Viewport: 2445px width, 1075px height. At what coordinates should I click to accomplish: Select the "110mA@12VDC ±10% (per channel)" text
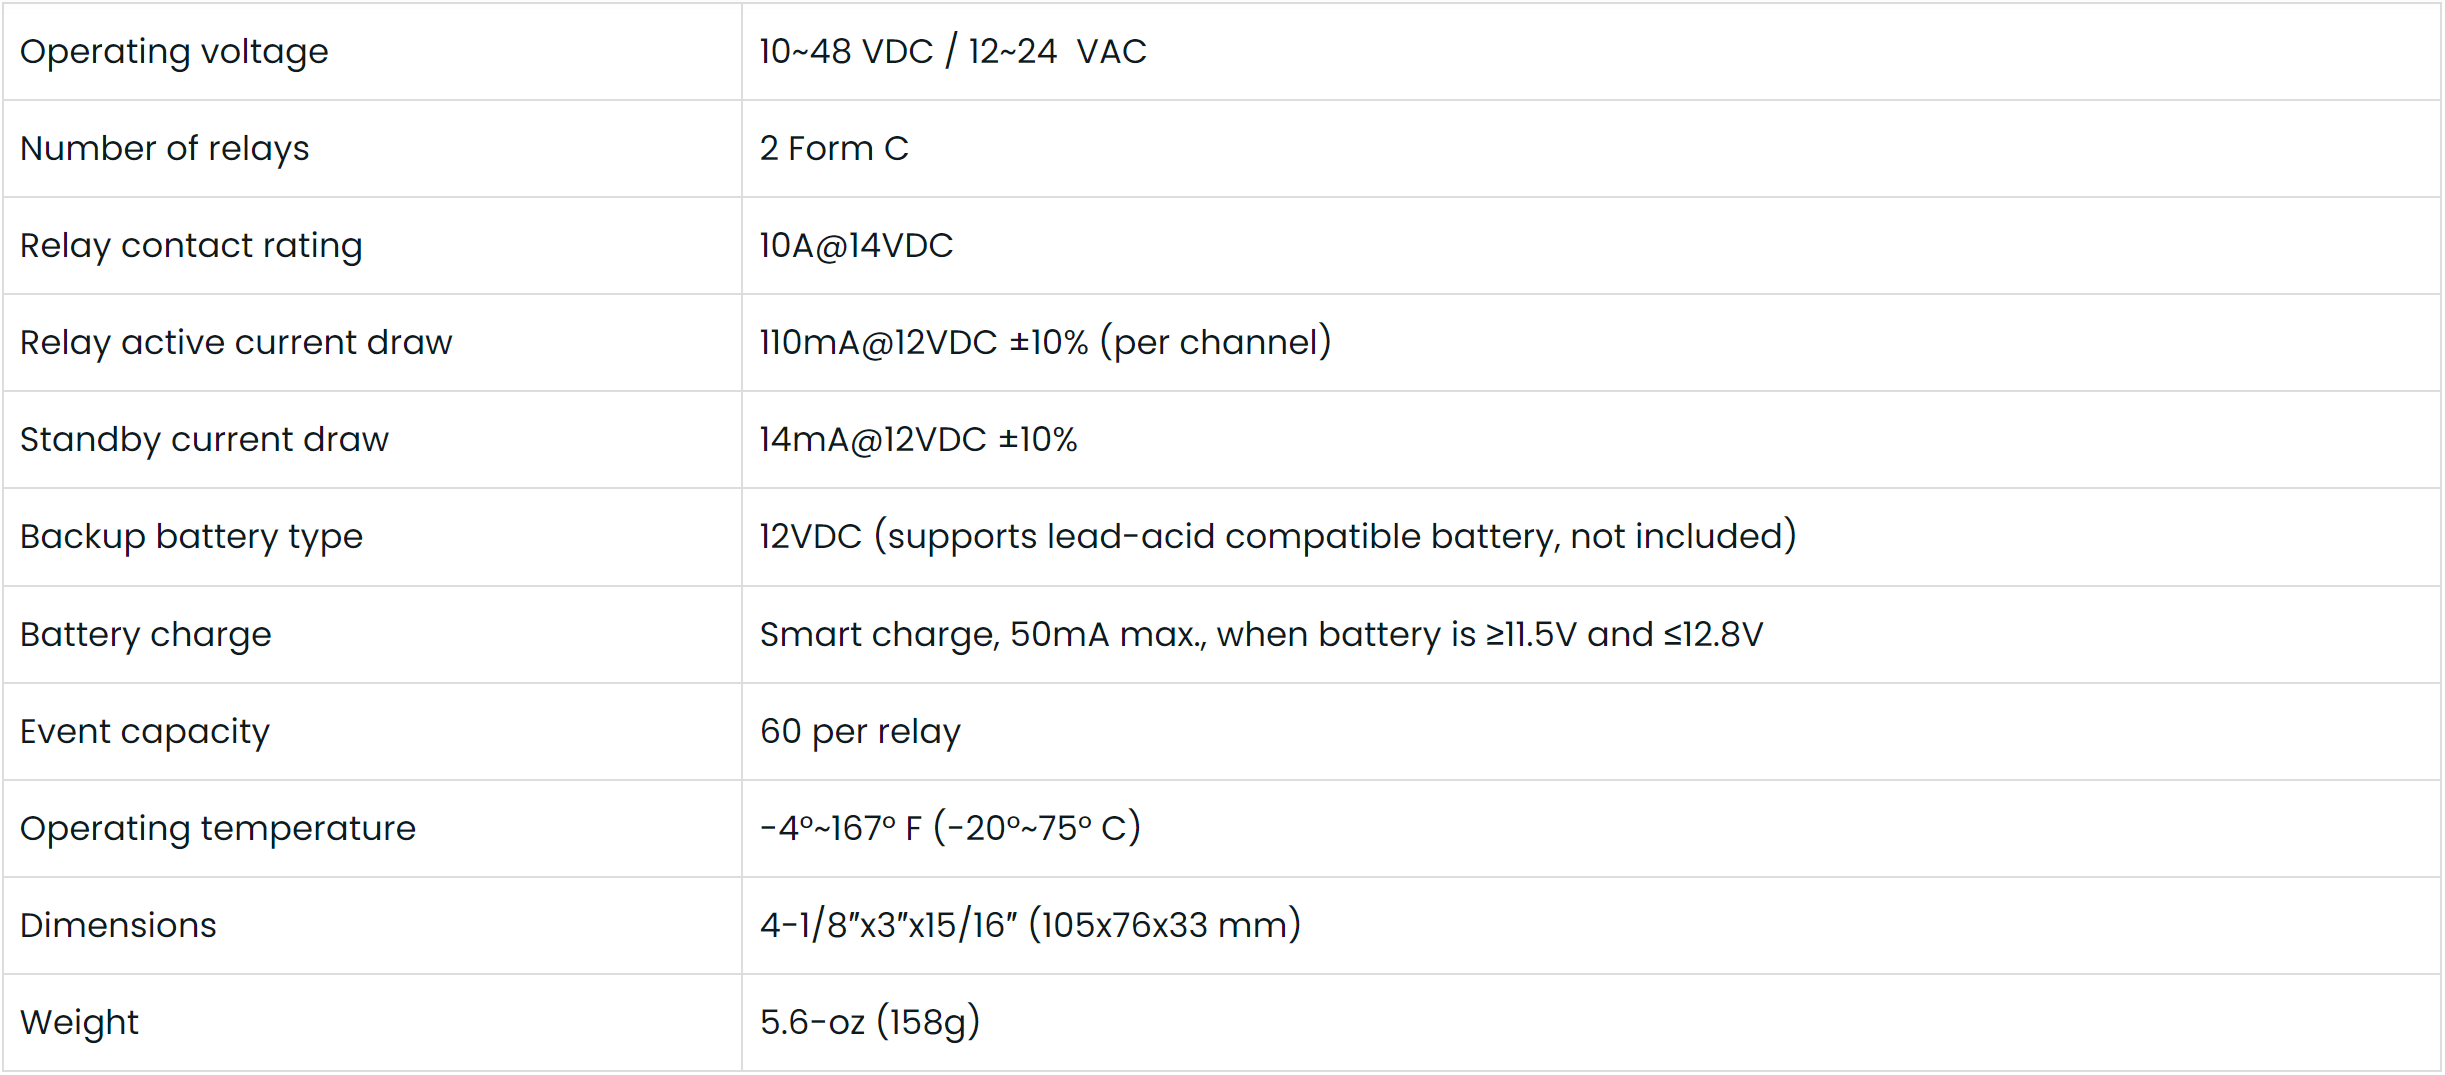[x=1045, y=343]
